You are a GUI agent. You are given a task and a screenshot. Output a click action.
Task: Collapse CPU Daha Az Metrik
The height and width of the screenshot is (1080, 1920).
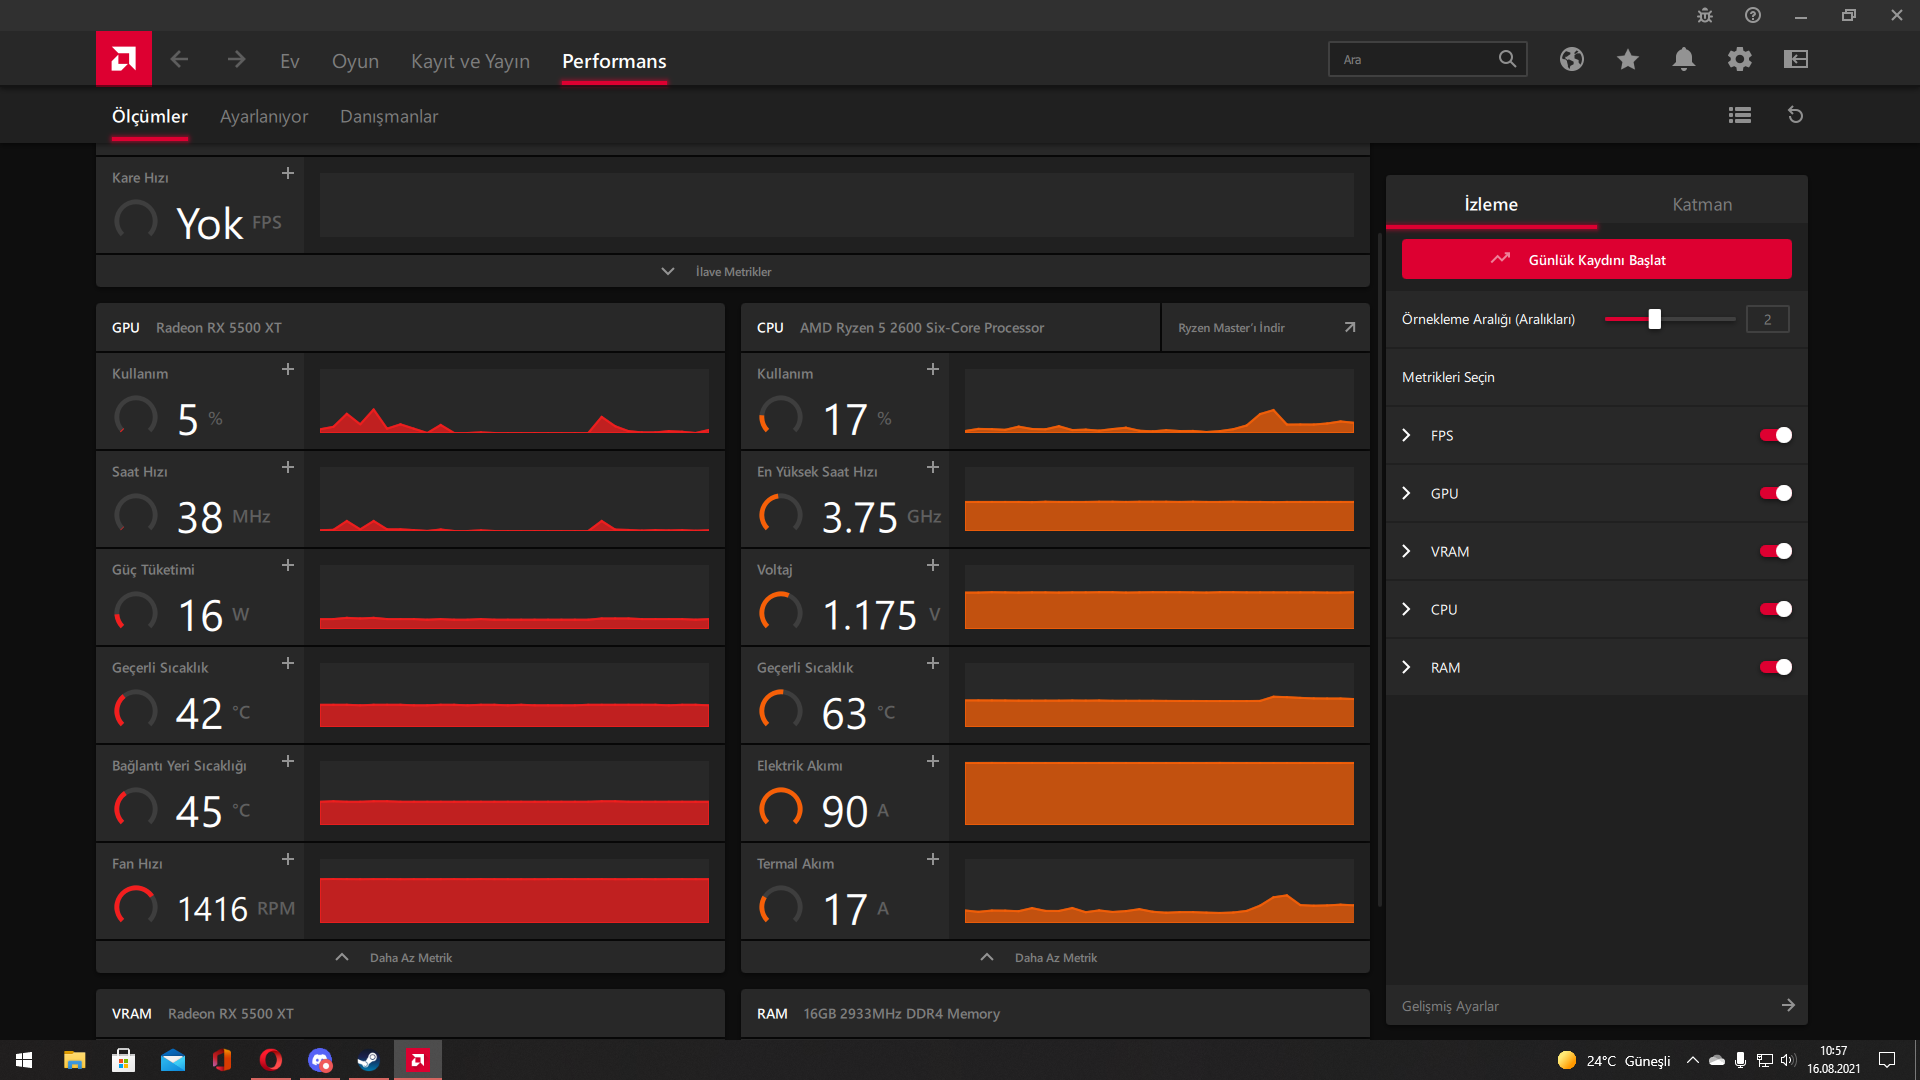pos(1055,957)
